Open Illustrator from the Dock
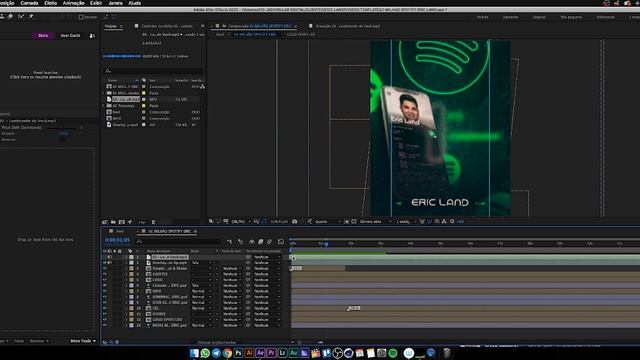This screenshot has height=360, width=640. point(249,353)
